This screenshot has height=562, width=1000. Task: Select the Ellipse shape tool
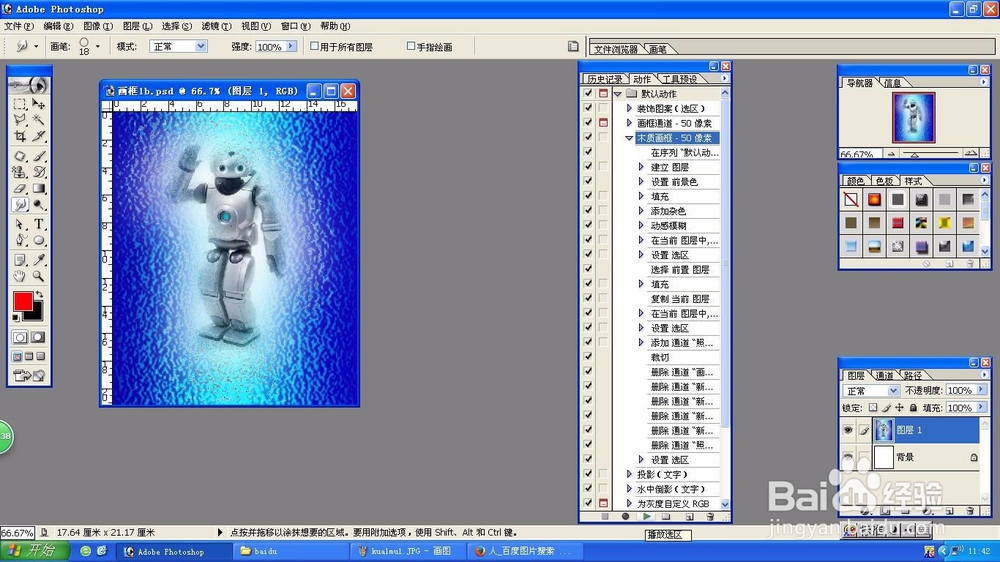[x=39, y=240]
